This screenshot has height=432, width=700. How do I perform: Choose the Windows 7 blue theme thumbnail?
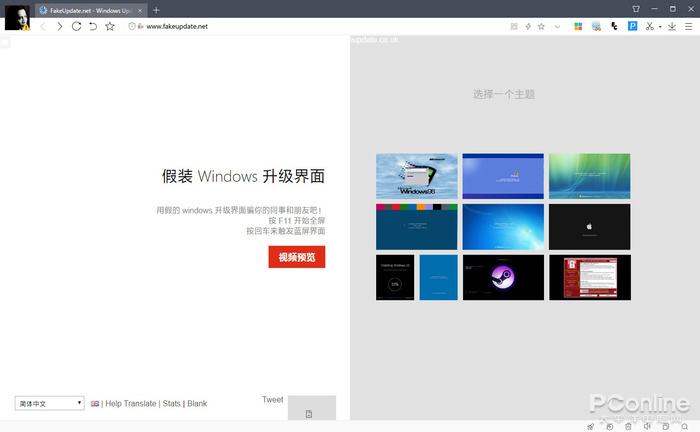click(503, 227)
